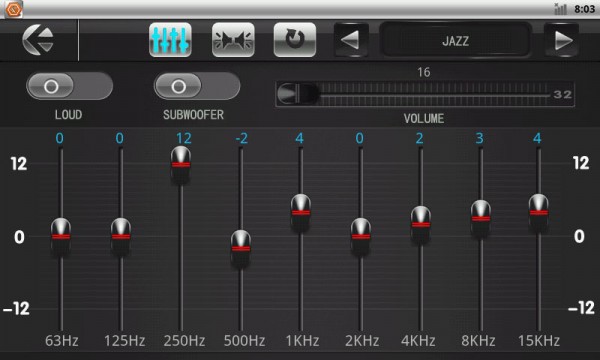
Task: Click the 500Hz band slider knob
Action: tap(241, 248)
